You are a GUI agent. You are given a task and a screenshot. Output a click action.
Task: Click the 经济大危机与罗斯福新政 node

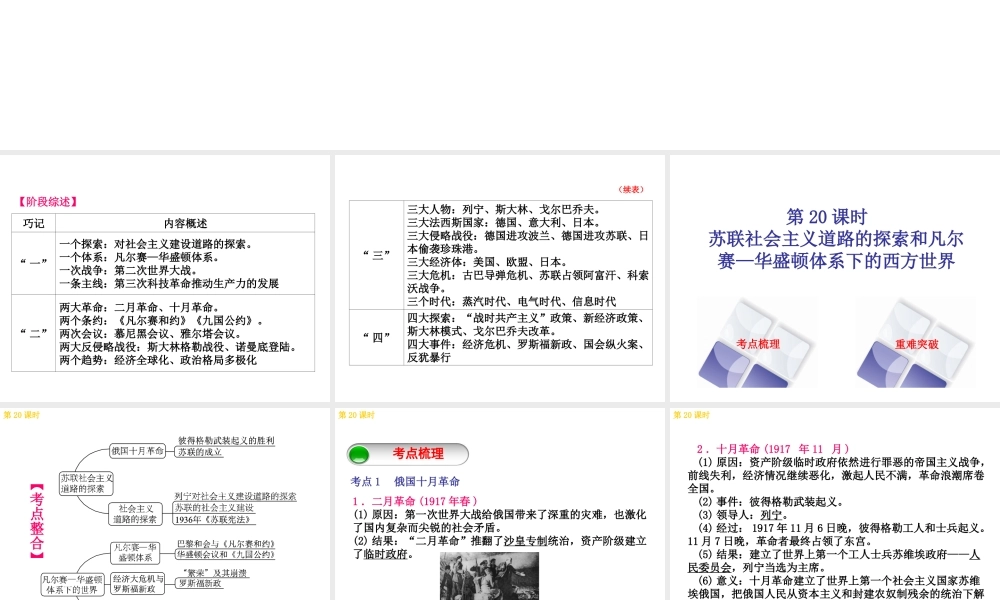point(138,583)
